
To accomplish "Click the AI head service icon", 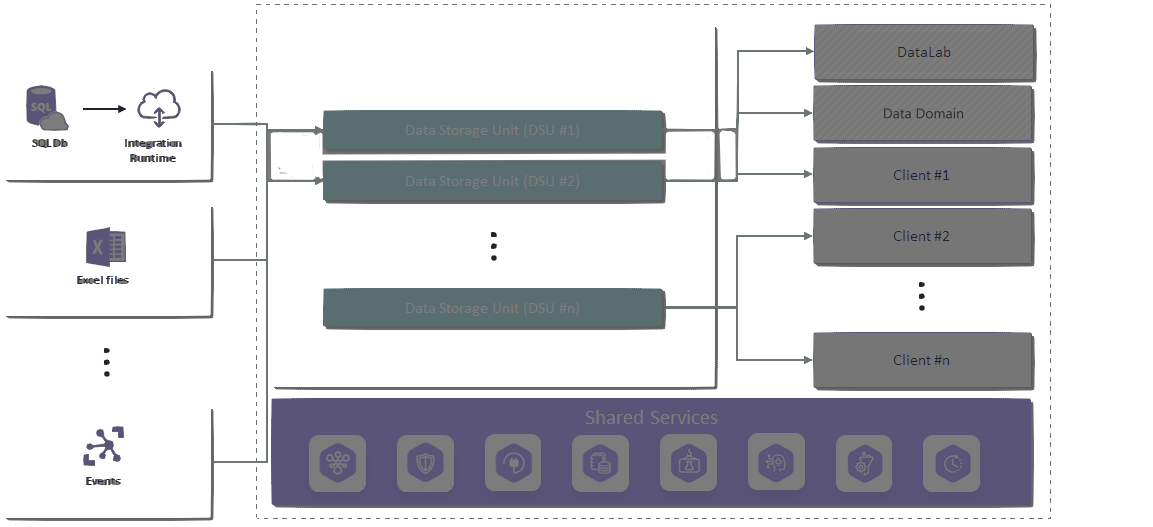I will coord(776,462).
